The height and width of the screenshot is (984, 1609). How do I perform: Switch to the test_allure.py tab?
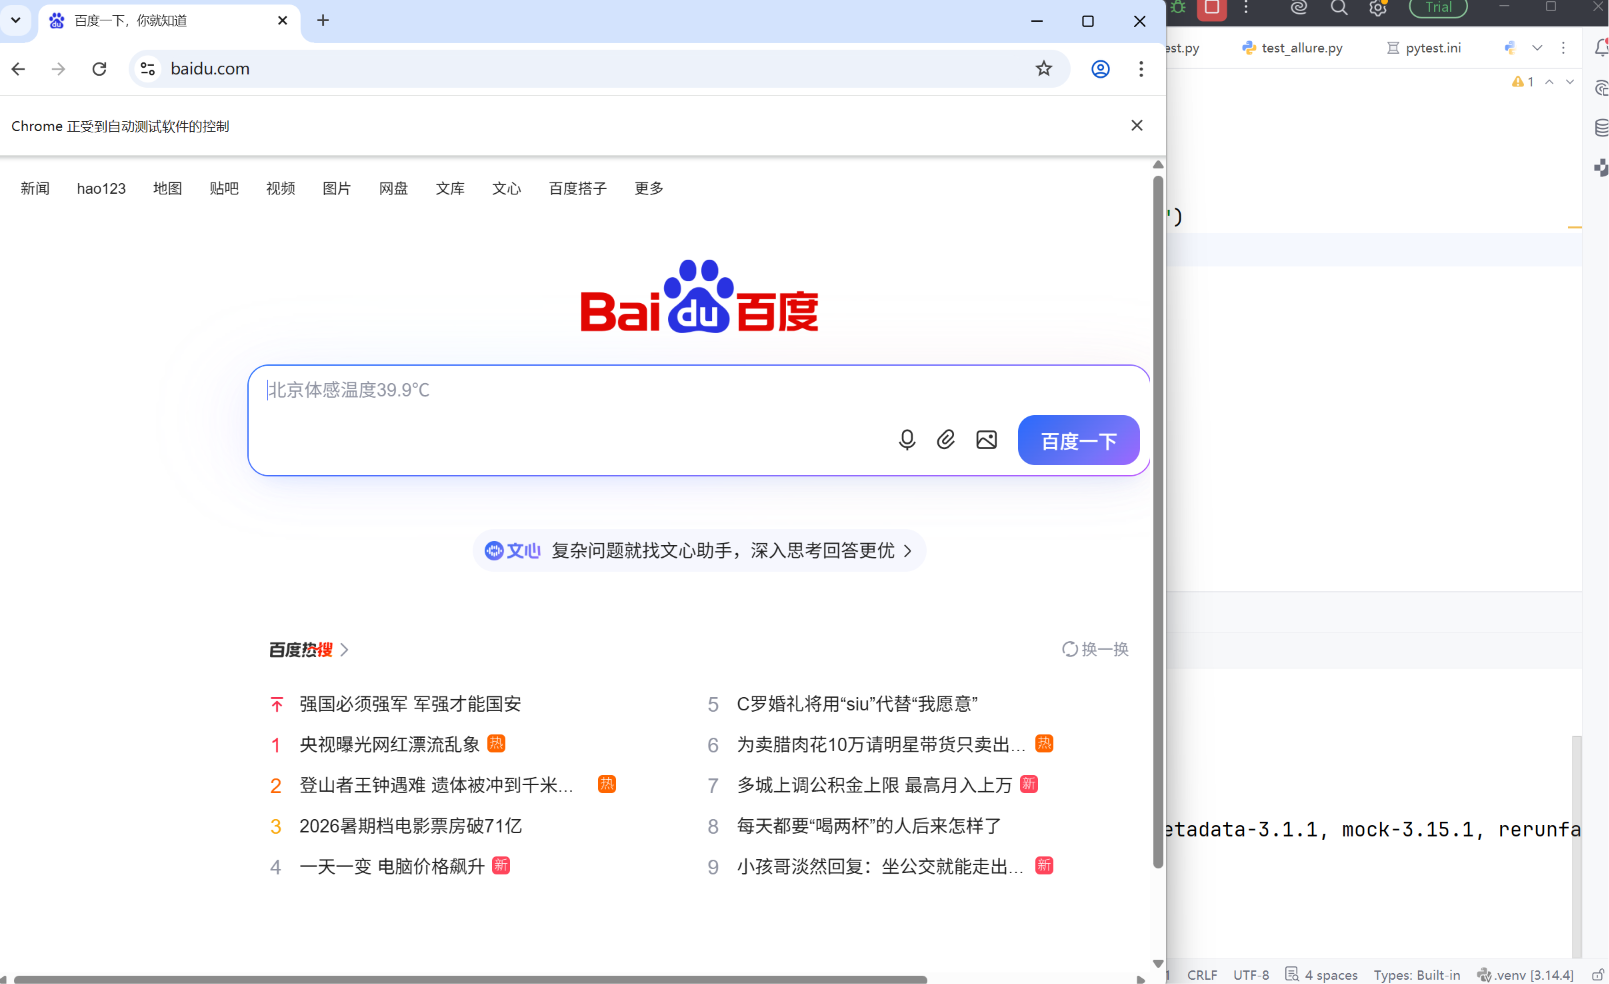[1292, 48]
